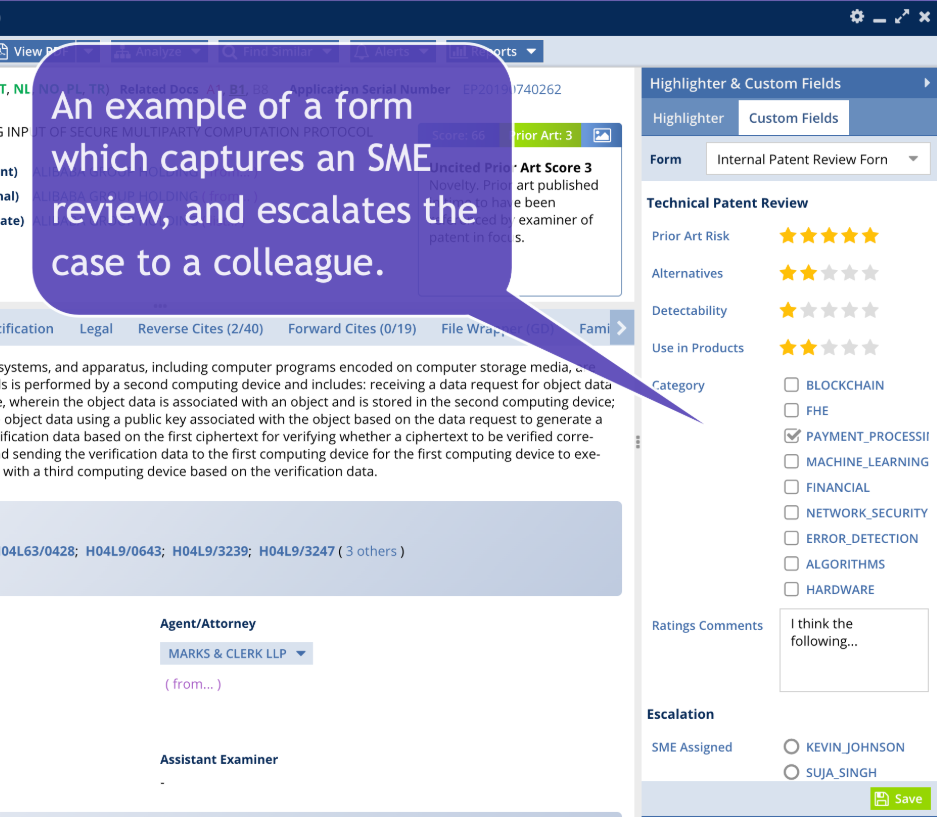Show the 3 others classification codes

point(371,551)
